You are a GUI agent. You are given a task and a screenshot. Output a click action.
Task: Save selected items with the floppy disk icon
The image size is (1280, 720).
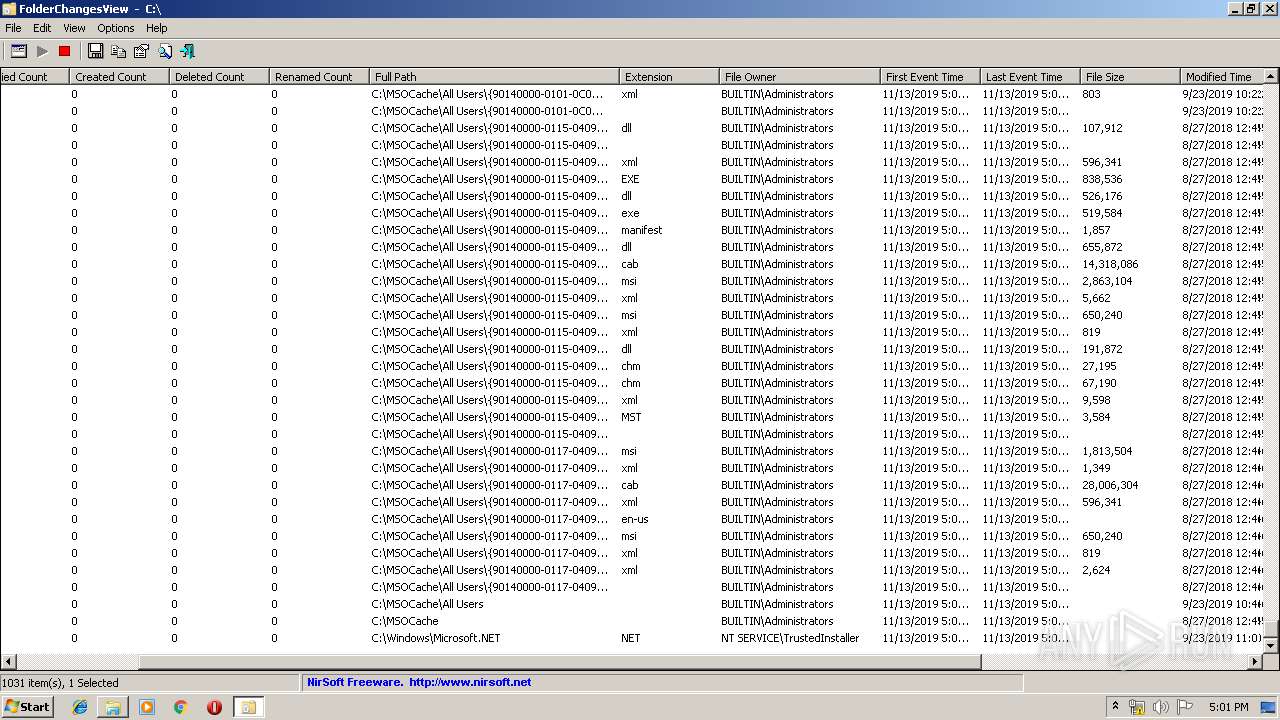tap(95, 51)
